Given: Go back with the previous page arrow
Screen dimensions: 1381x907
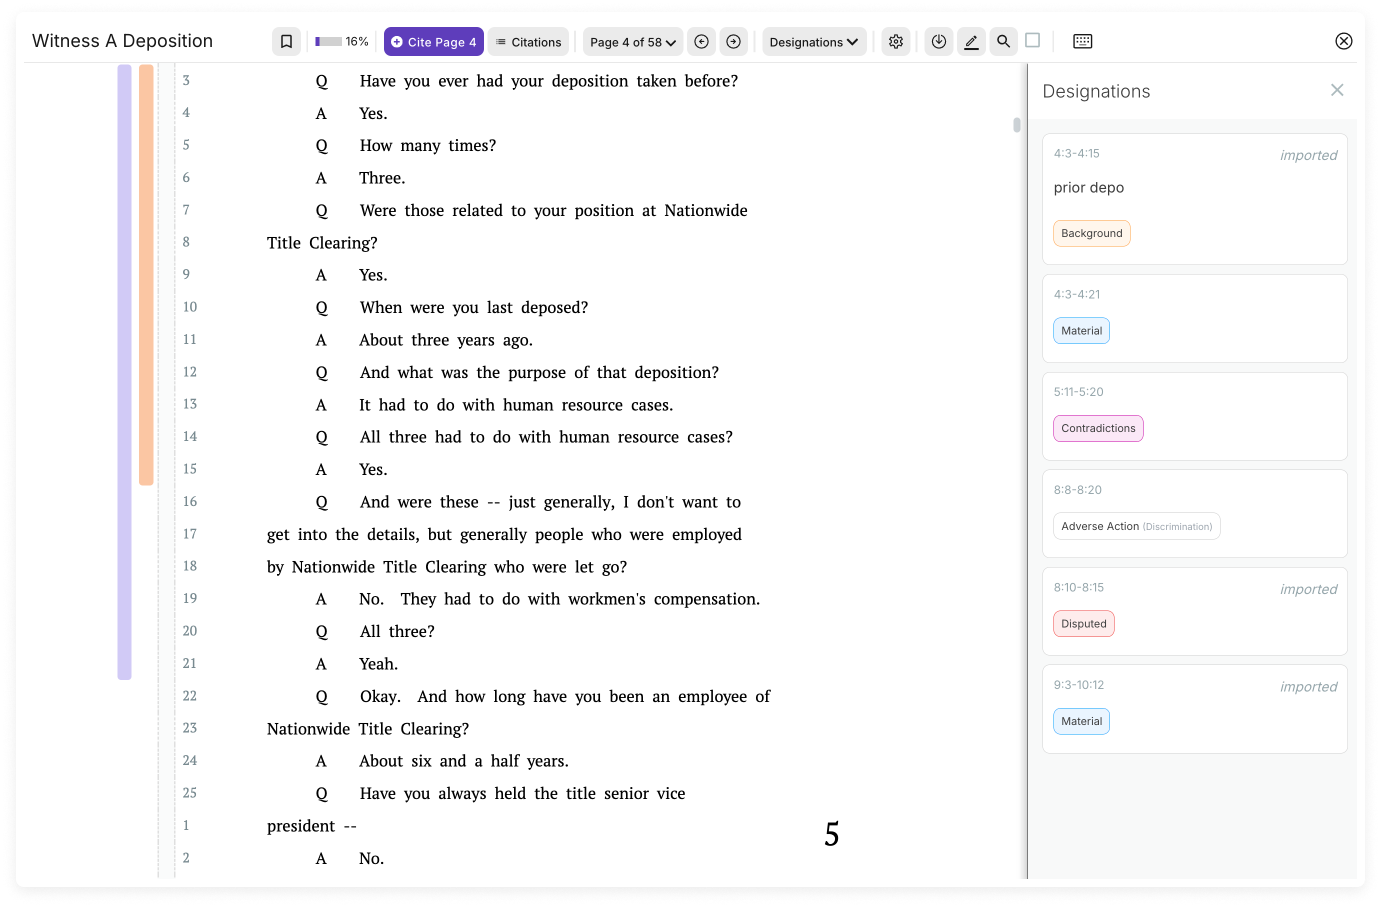Looking at the screenshot, I should pos(701,41).
